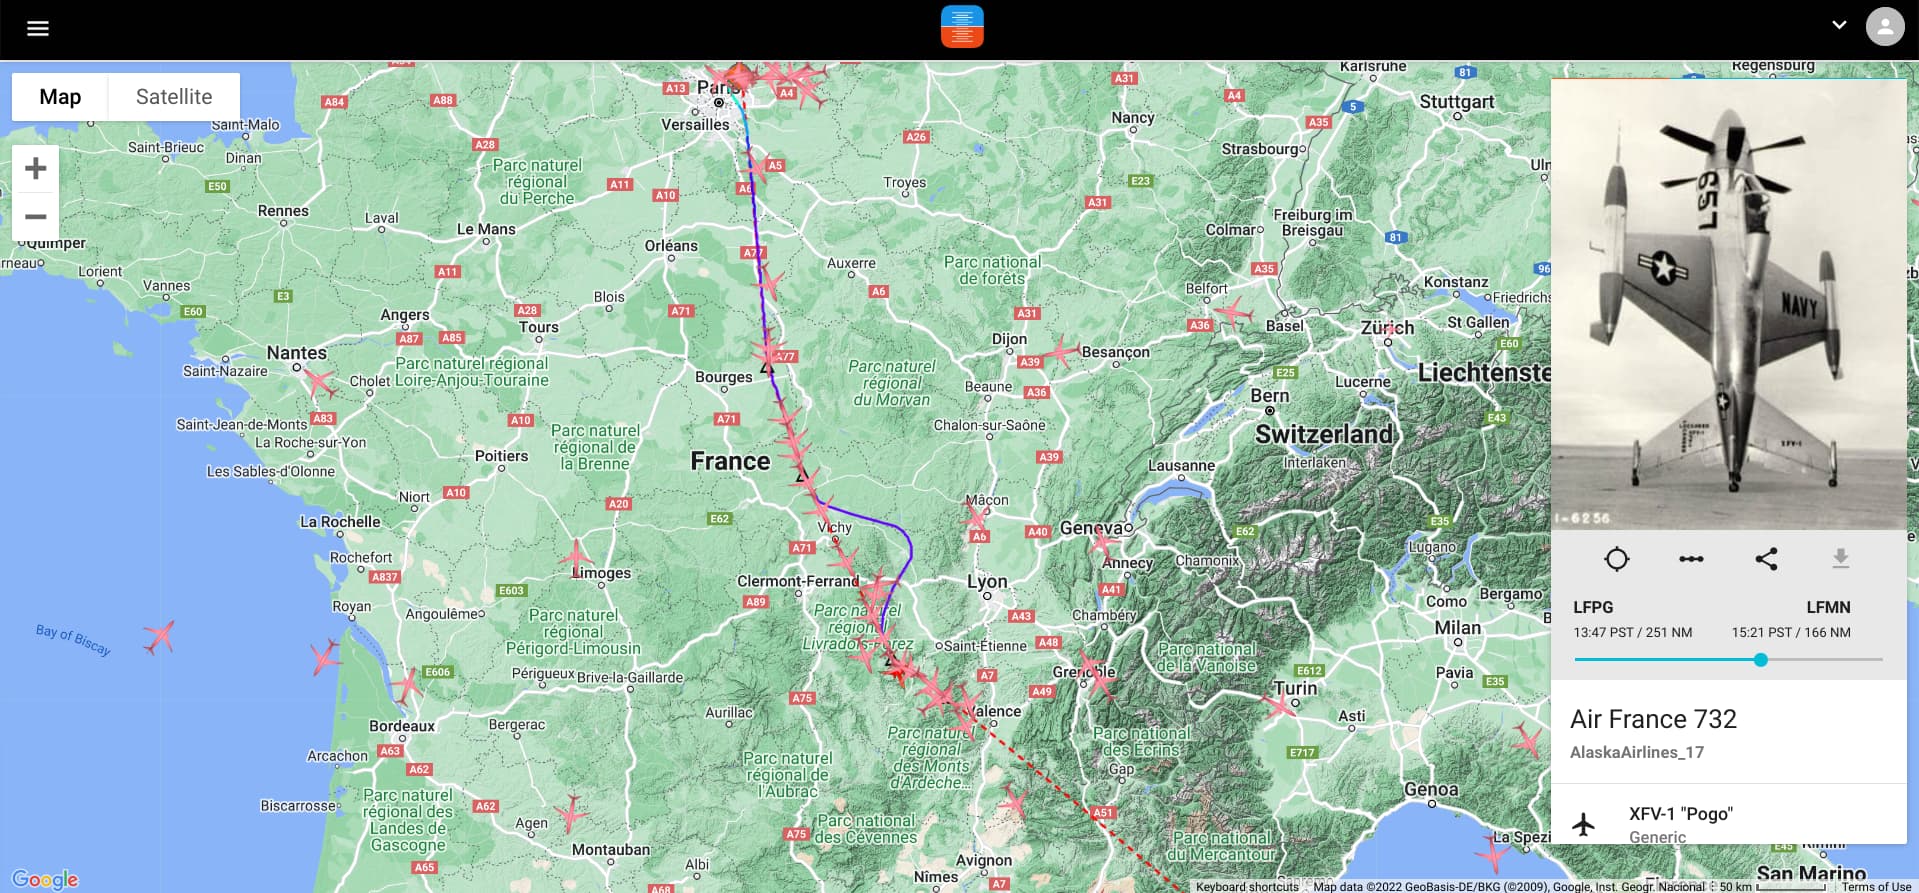Click the download icon in flight panel
This screenshot has width=1919, height=893.
(1840, 559)
